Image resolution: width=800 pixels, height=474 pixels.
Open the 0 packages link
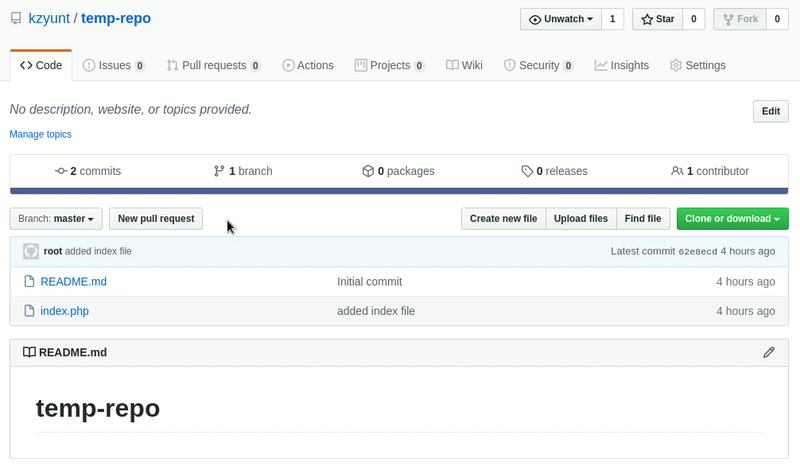click(398, 171)
